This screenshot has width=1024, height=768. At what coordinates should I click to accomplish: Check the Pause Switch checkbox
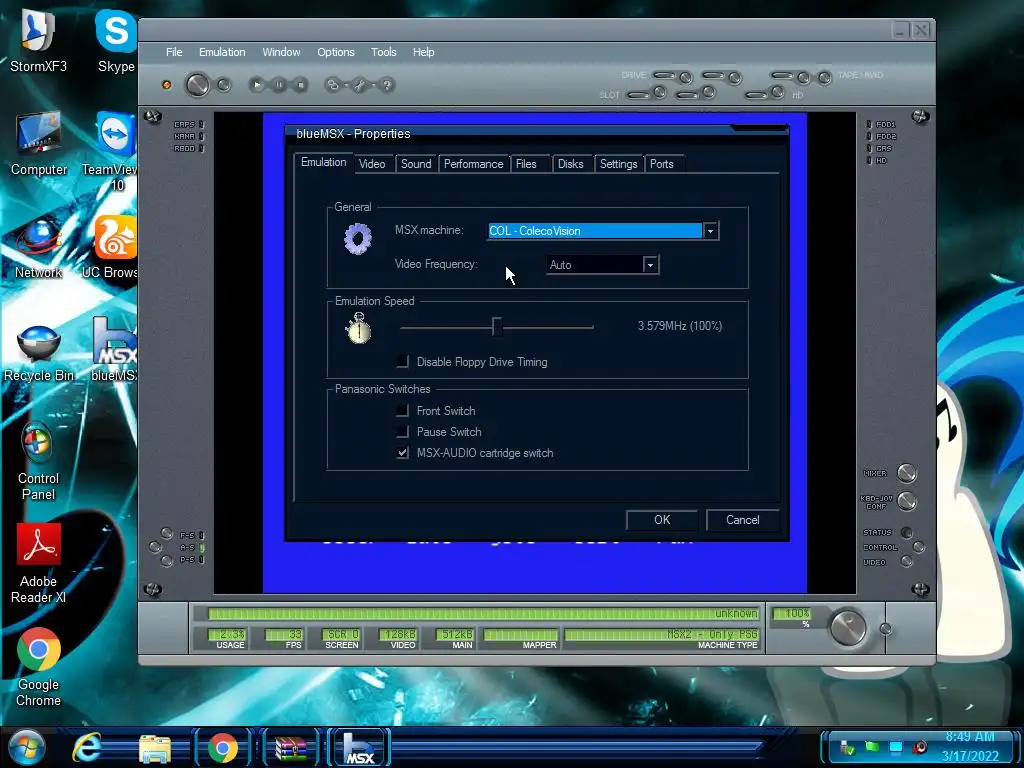click(x=402, y=431)
